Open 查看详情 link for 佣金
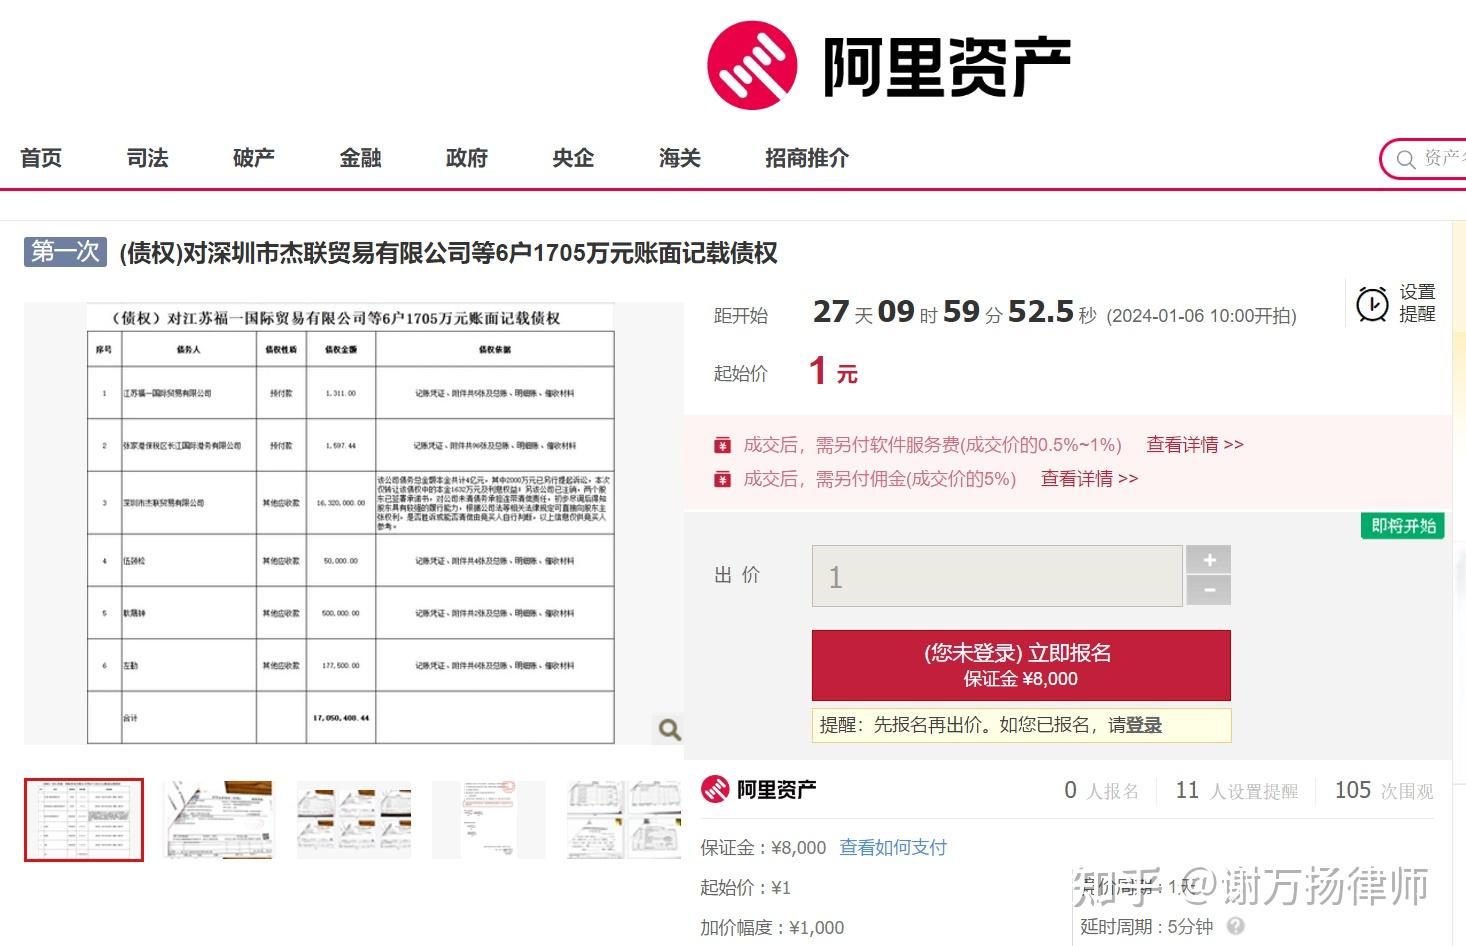1466x946 pixels. [x=1089, y=479]
